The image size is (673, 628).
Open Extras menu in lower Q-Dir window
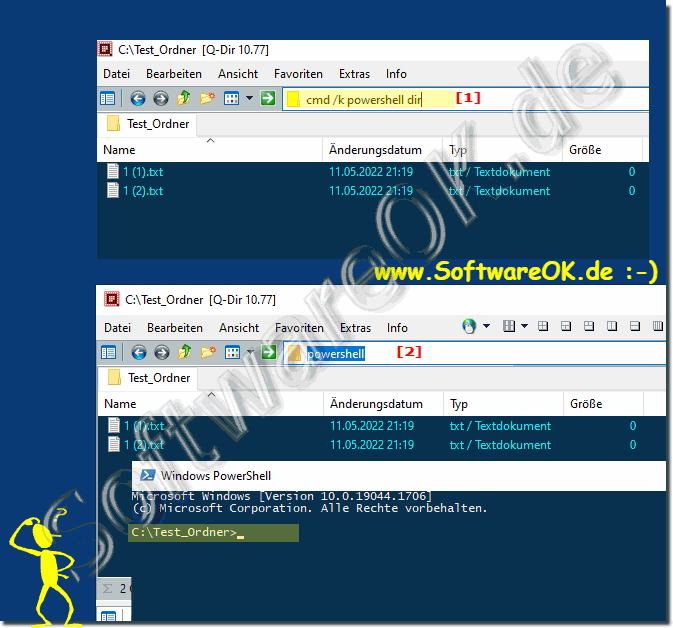355,328
